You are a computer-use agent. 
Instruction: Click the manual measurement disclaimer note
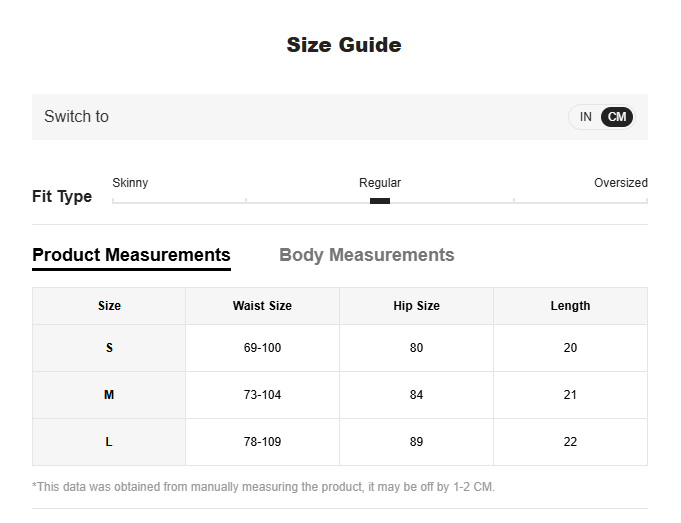[263, 487]
